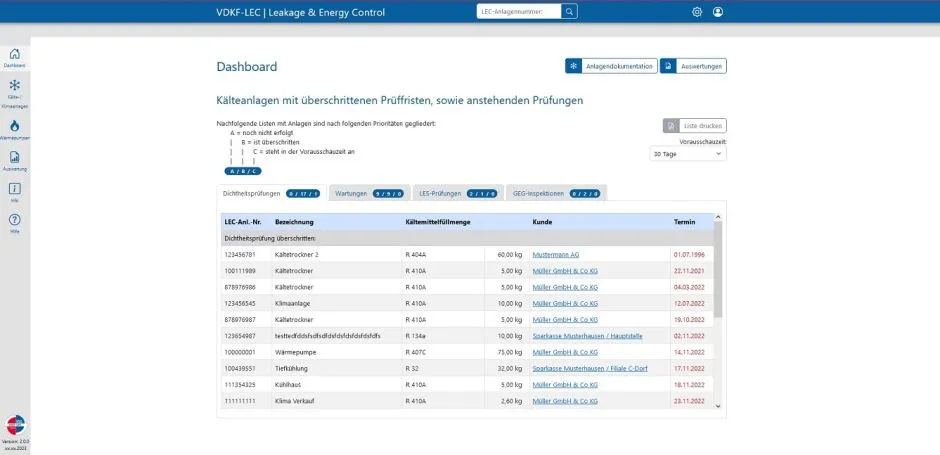940x455 pixels.
Task: Open the Auswertung report icon in sidebar
Action: click(14, 157)
